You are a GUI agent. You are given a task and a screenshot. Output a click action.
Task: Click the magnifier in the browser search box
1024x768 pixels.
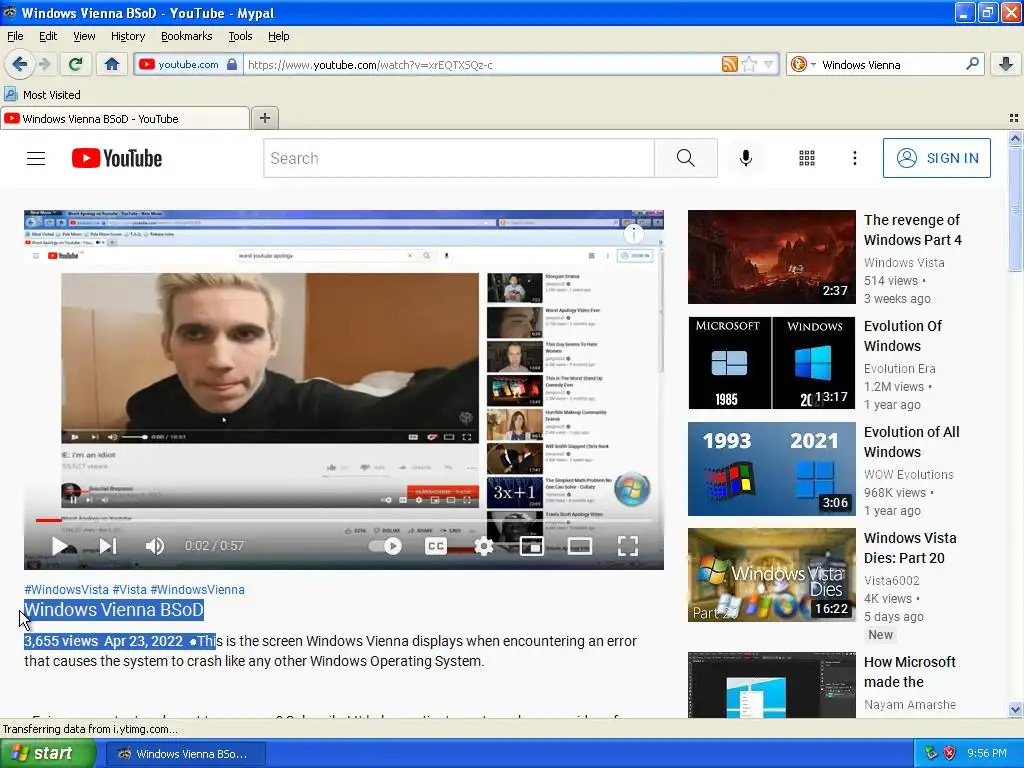(972, 64)
